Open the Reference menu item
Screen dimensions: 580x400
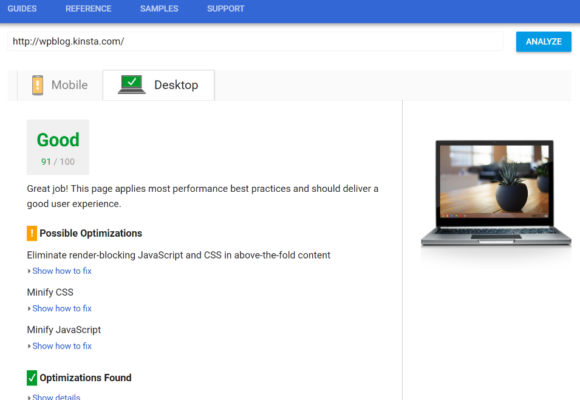pyautogui.click(x=88, y=9)
